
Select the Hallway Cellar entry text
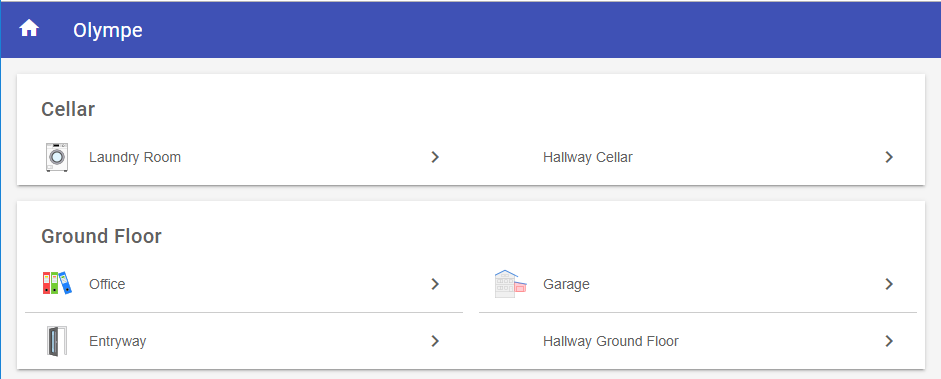588,157
